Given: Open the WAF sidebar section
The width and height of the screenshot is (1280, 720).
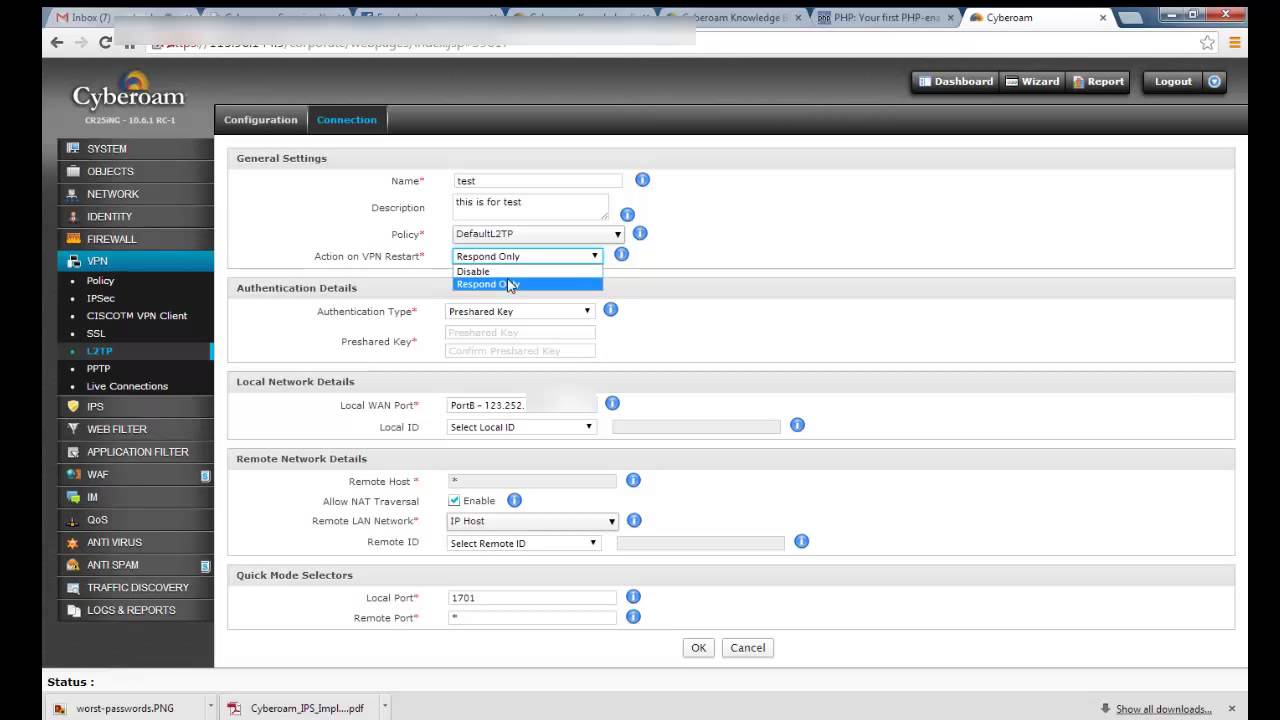Looking at the screenshot, I should [x=136, y=474].
